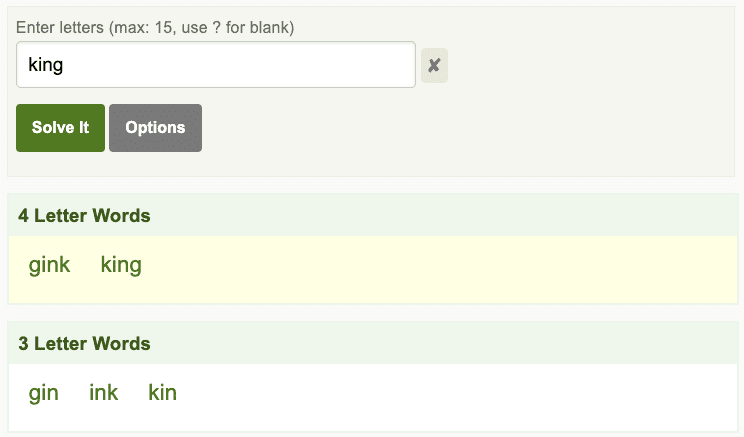This screenshot has height=437, width=744.
Task: Click the Enter letters label text
Action: pos(153,27)
